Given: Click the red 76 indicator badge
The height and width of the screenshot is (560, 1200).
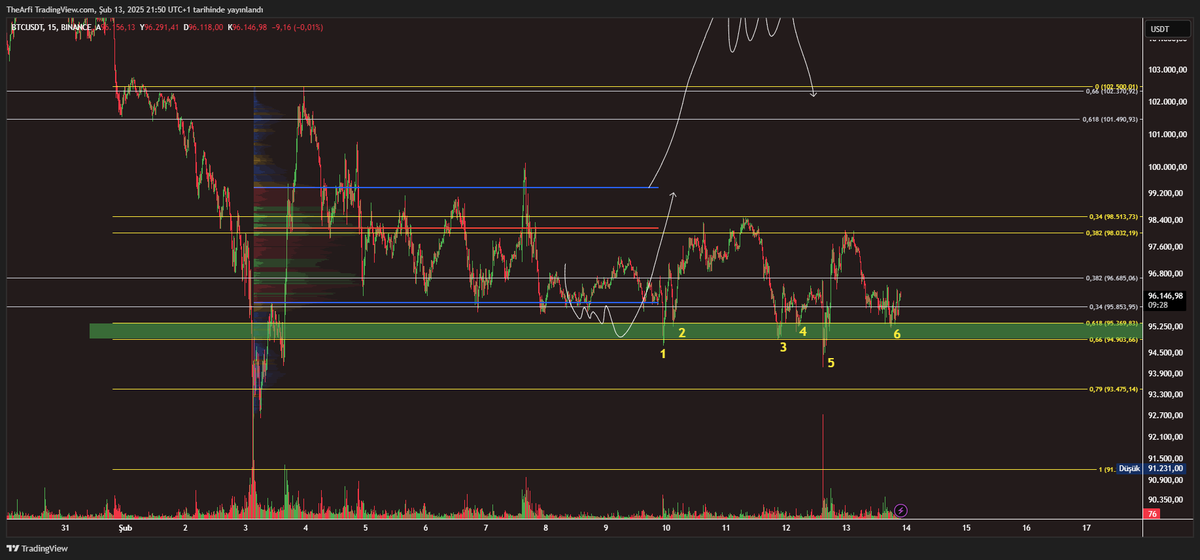Looking at the screenshot, I should tap(1153, 514).
